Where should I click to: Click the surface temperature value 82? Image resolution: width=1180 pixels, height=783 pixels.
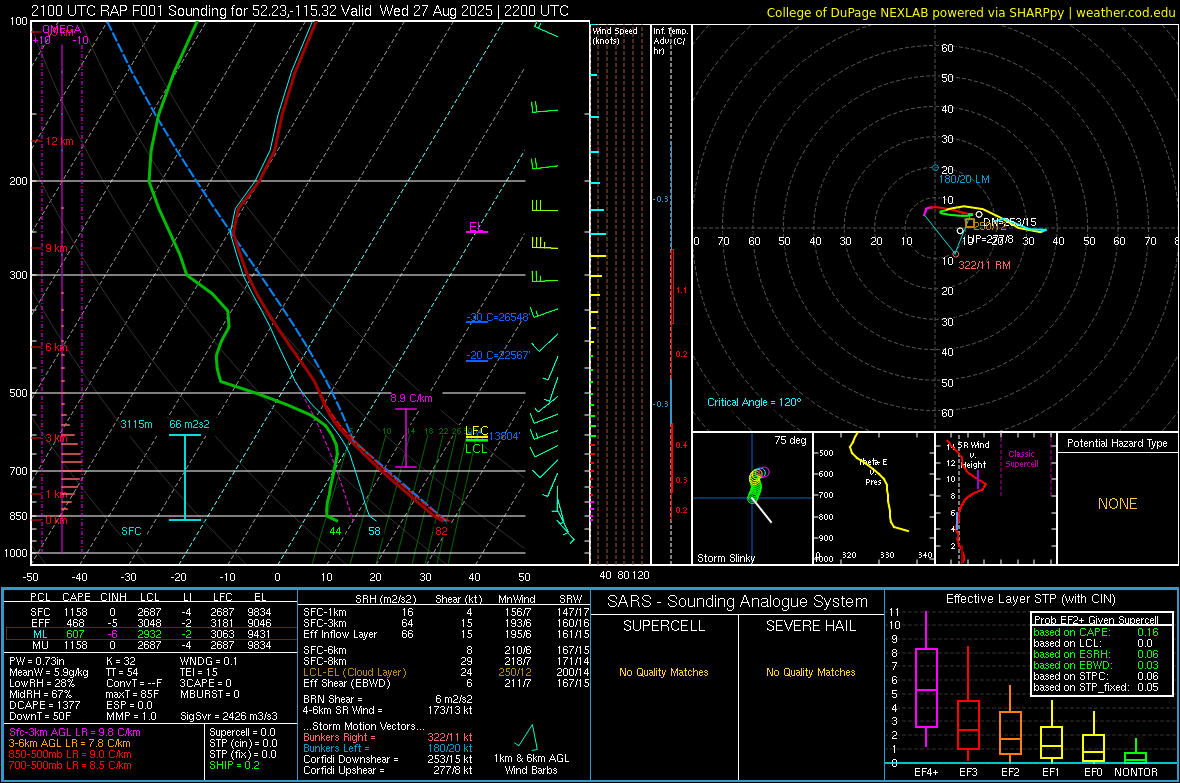(x=441, y=531)
